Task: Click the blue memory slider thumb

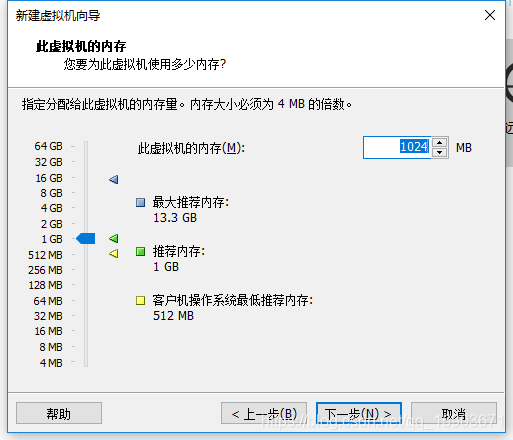Action: click(86, 239)
